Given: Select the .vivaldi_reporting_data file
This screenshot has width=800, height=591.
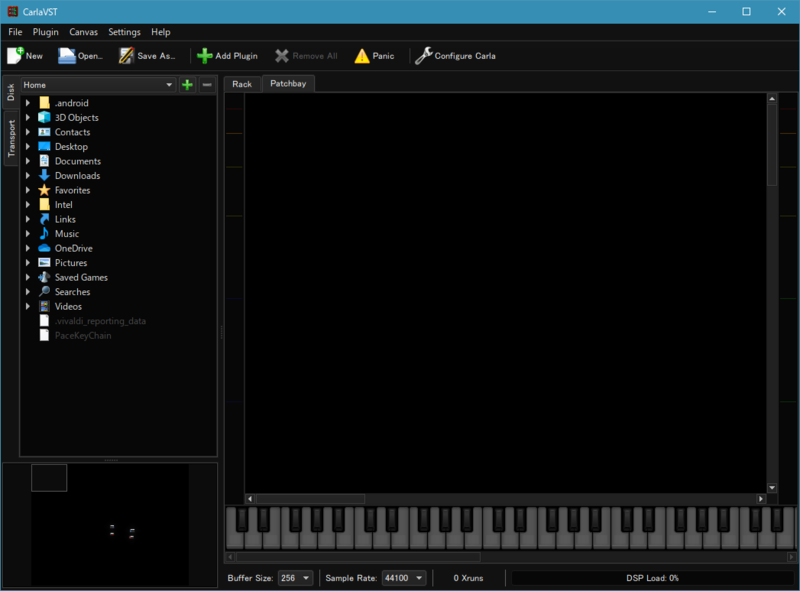Looking at the screenshot, I should [101, 321].
